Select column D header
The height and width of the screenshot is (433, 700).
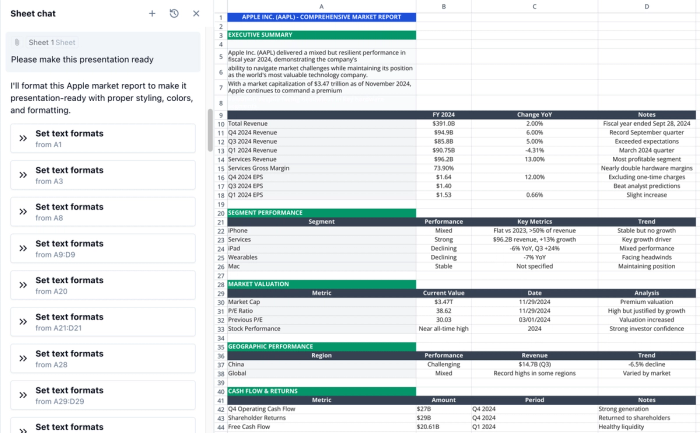647,6
